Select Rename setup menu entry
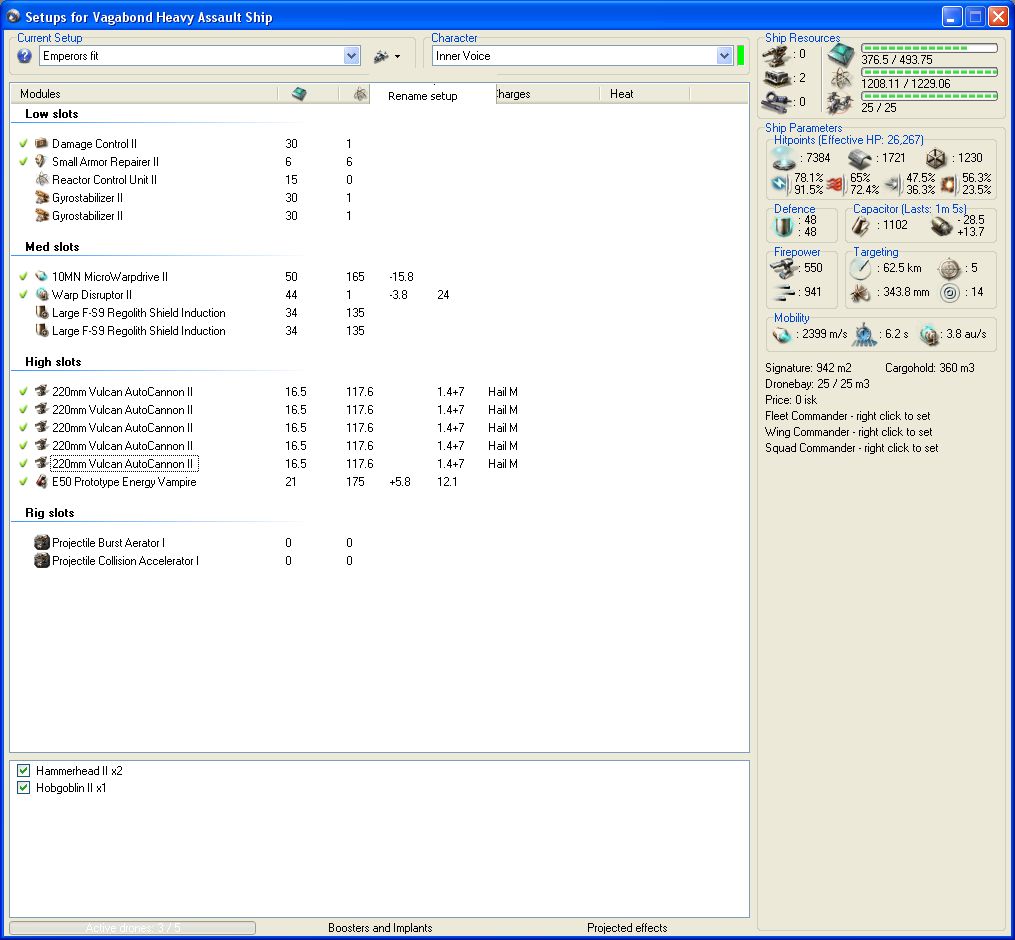 point(423,96)
